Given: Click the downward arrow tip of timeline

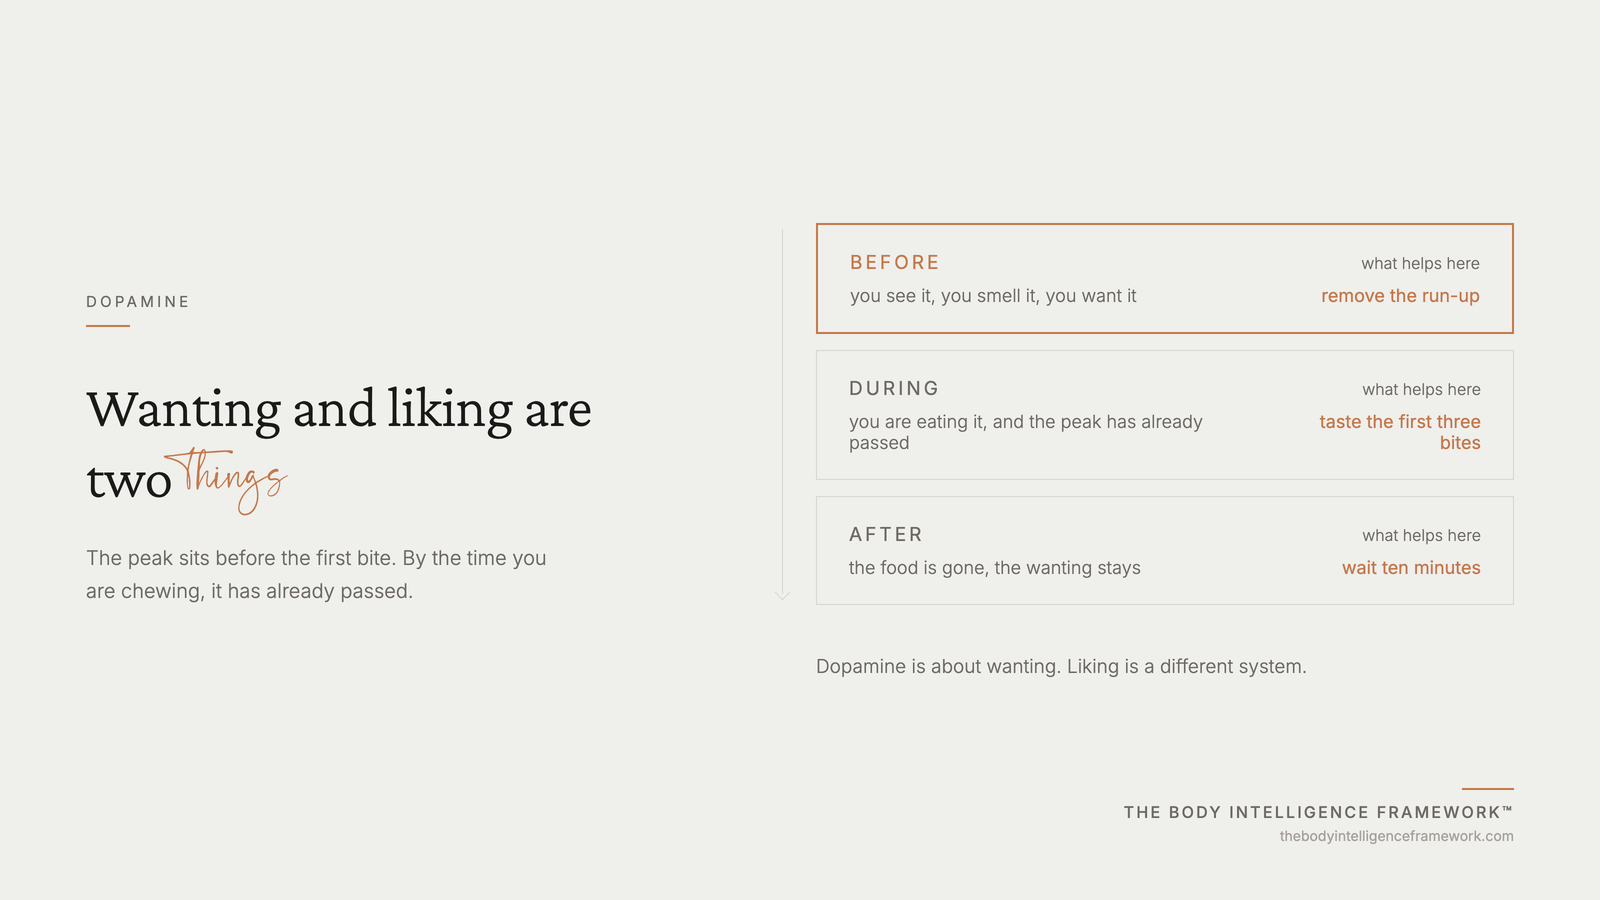Looking at the screenshot, I should coord(782,595).
